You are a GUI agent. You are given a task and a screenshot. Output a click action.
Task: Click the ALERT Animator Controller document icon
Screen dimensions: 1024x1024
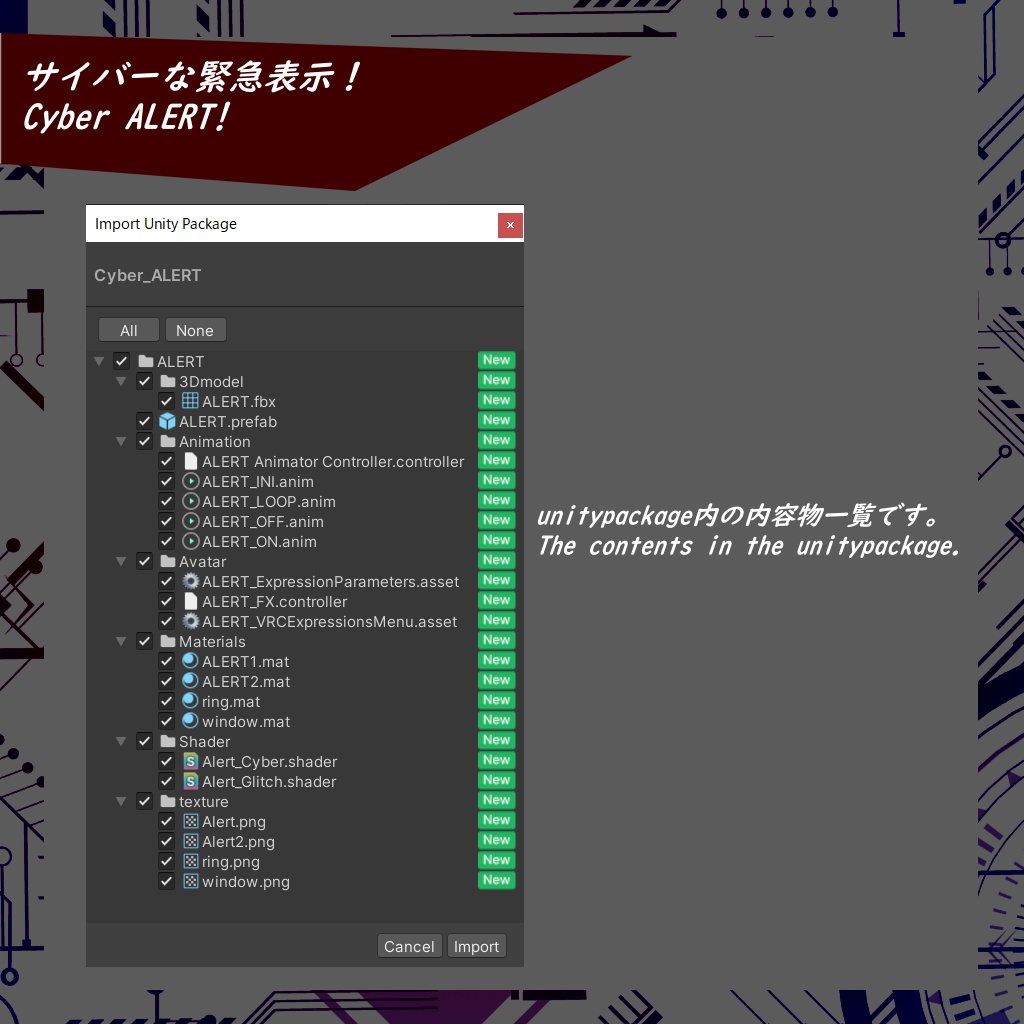[190, 461]
